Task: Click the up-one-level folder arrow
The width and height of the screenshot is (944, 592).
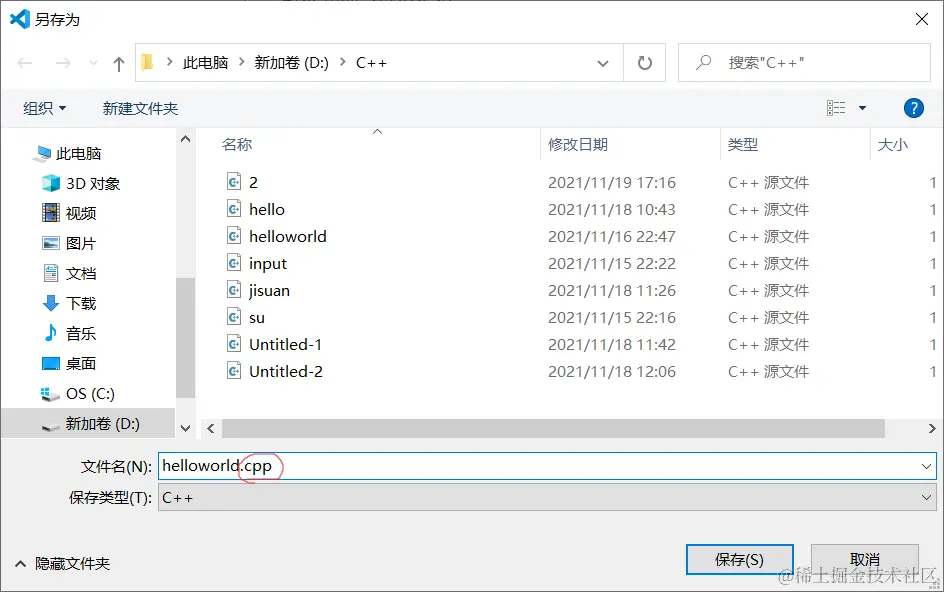Action: [117, 61]
